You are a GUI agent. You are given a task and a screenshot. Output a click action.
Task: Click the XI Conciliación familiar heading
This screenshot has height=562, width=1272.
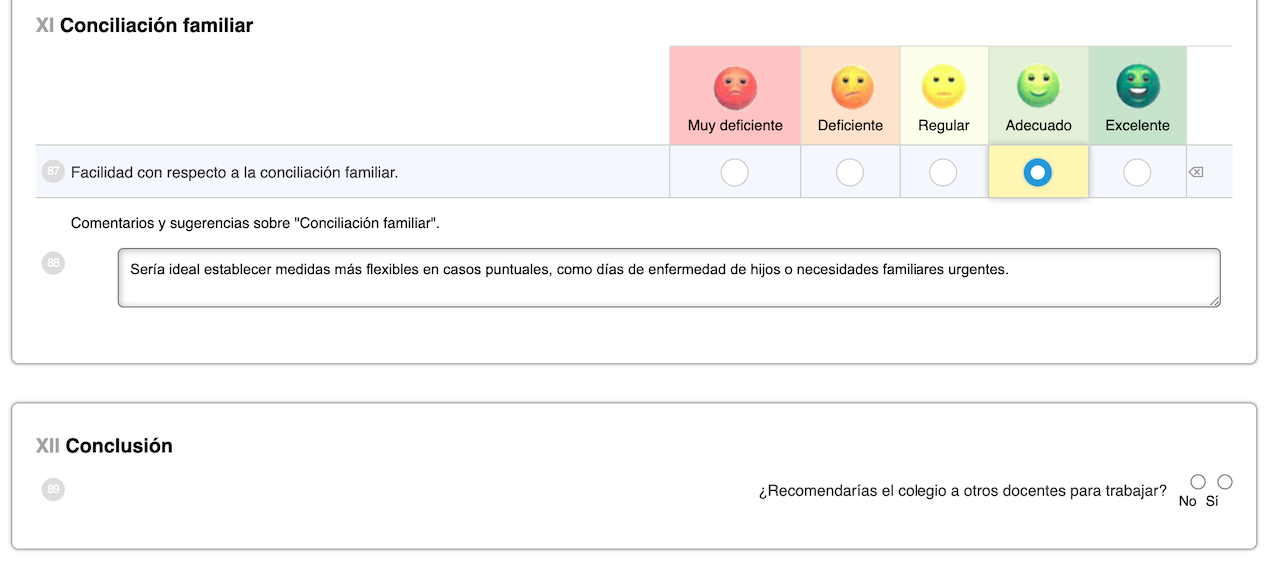point(144,26)
